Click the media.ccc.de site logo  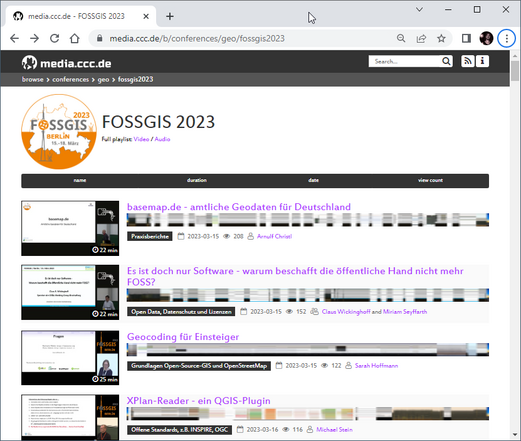pos(67,63)
